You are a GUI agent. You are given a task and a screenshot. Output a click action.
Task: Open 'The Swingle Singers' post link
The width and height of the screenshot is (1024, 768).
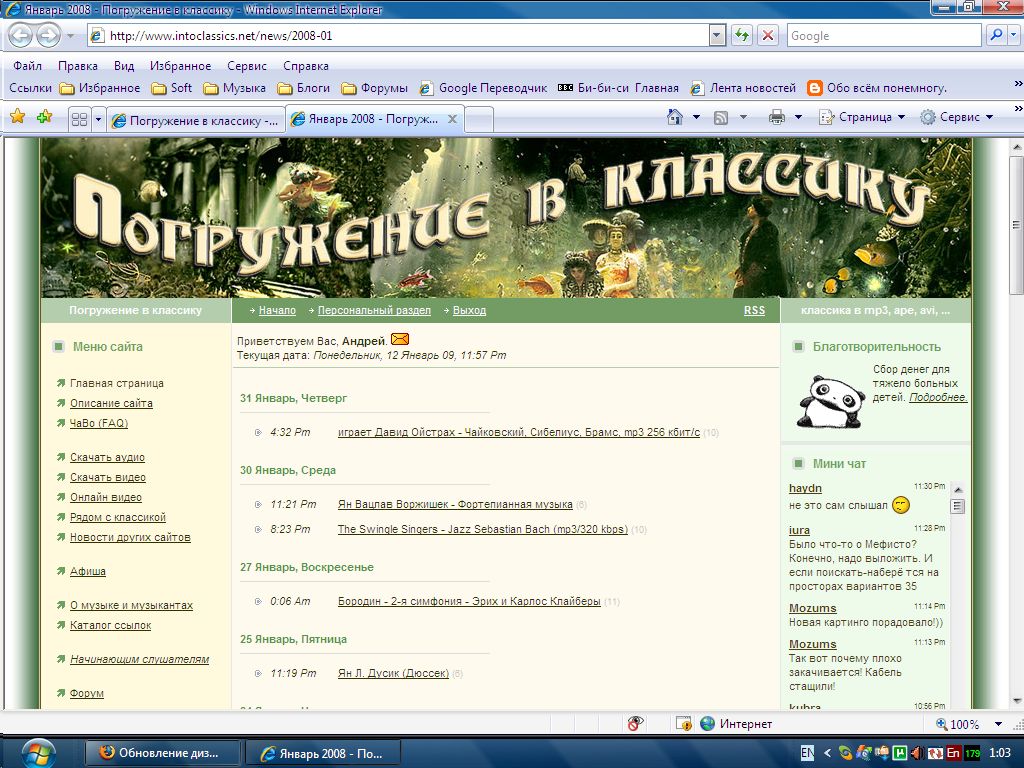(483, 529)
